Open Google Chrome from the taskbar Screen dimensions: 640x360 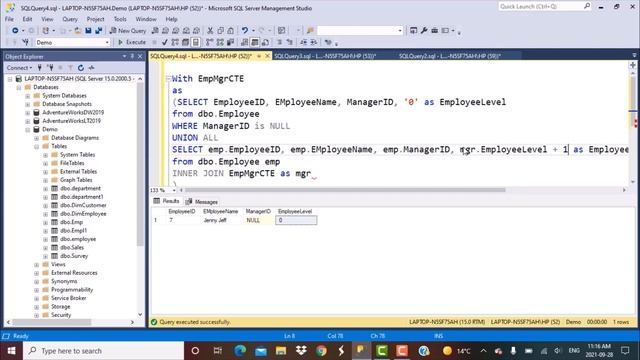tap(321, 351)
